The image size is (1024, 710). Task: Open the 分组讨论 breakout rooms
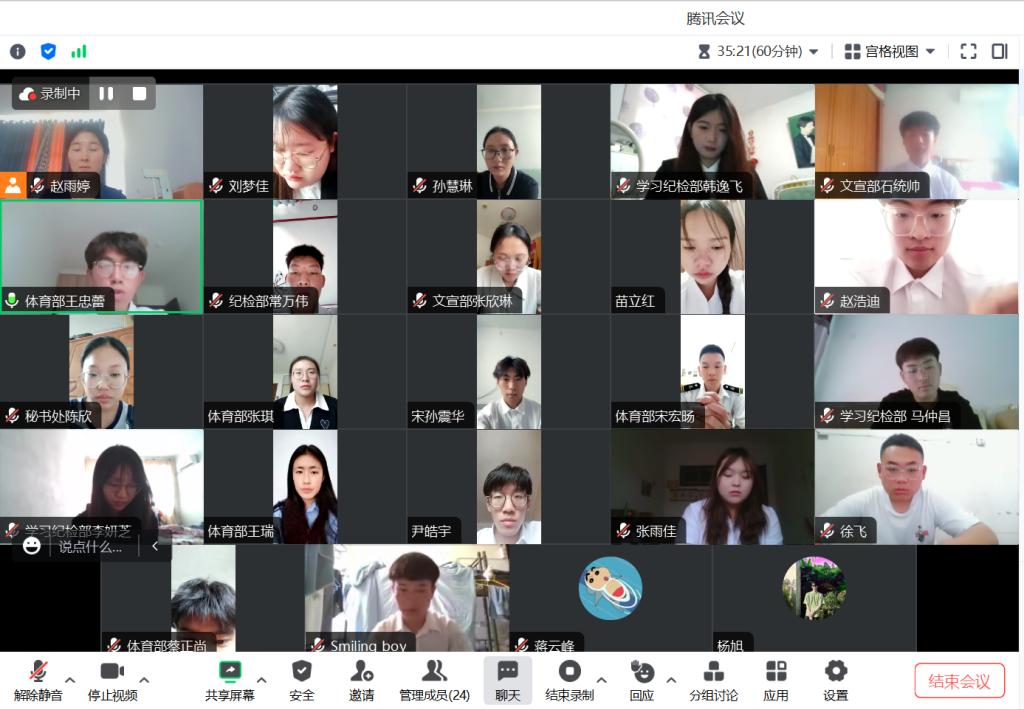click(x=714, y=680)
